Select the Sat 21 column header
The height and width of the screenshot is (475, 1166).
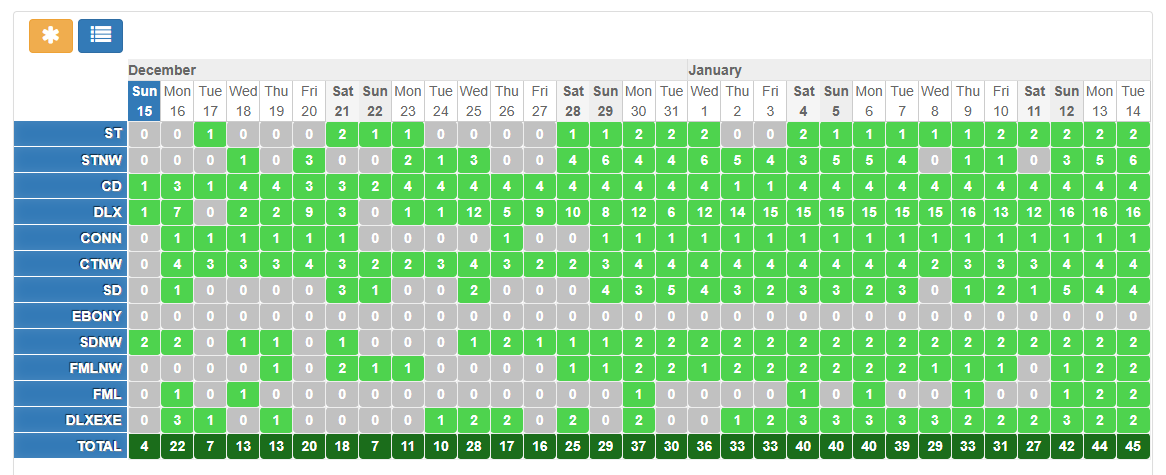click(x=342, y=100)
